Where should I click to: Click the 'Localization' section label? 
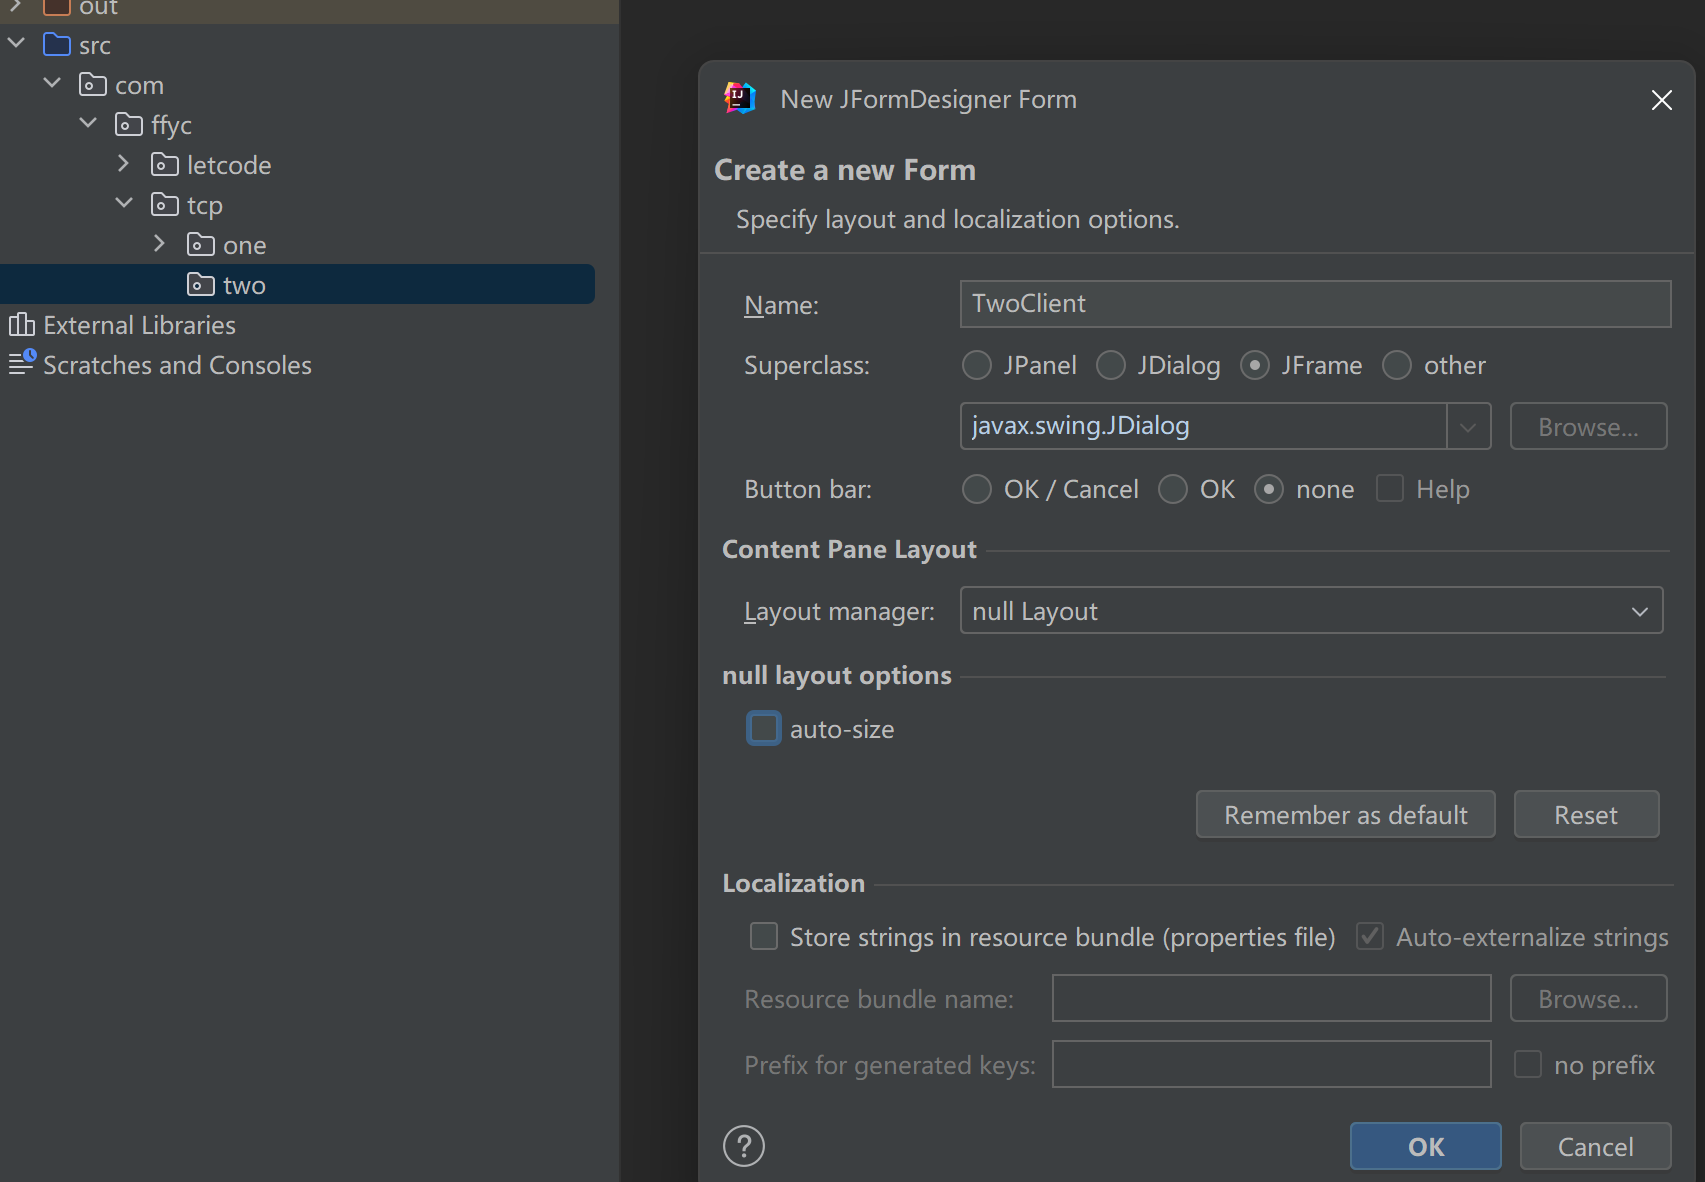(793, 883)
